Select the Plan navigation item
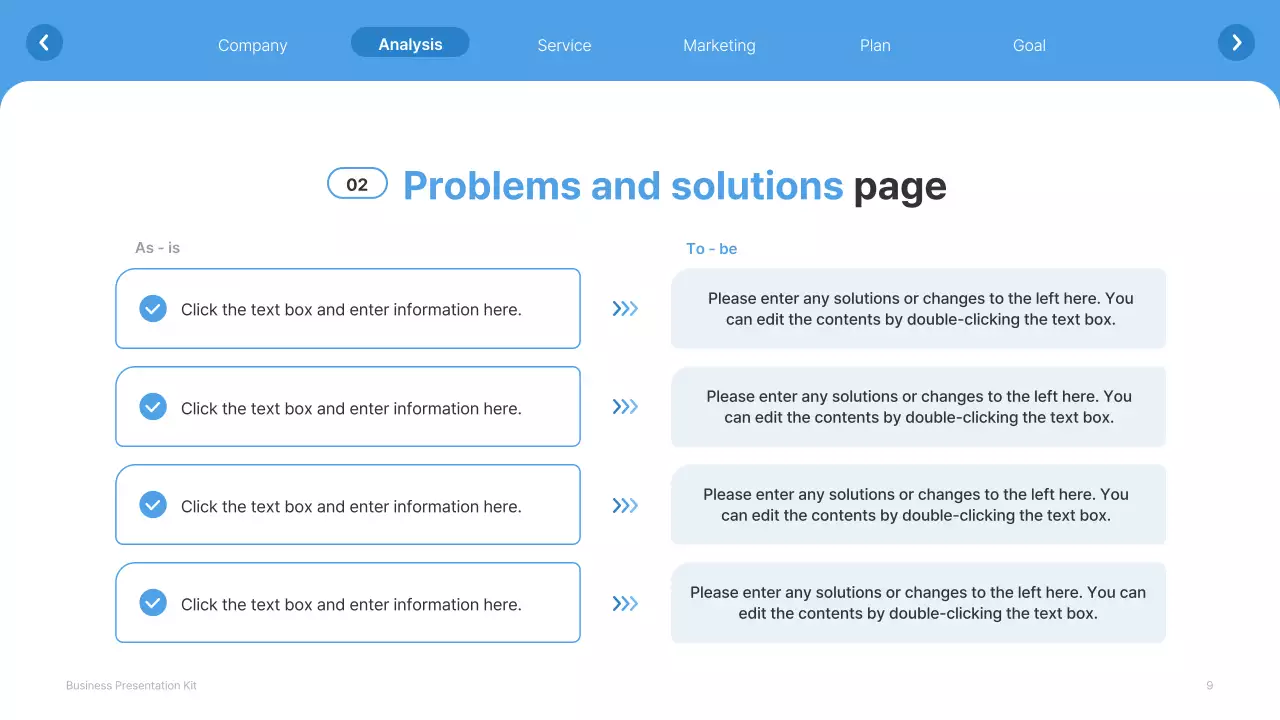1280x720 pixels. (x=875, y=45)
